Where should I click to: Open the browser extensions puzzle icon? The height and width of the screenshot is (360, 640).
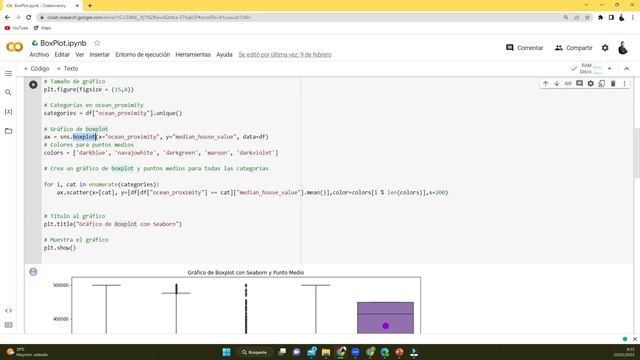coord(600,18)
